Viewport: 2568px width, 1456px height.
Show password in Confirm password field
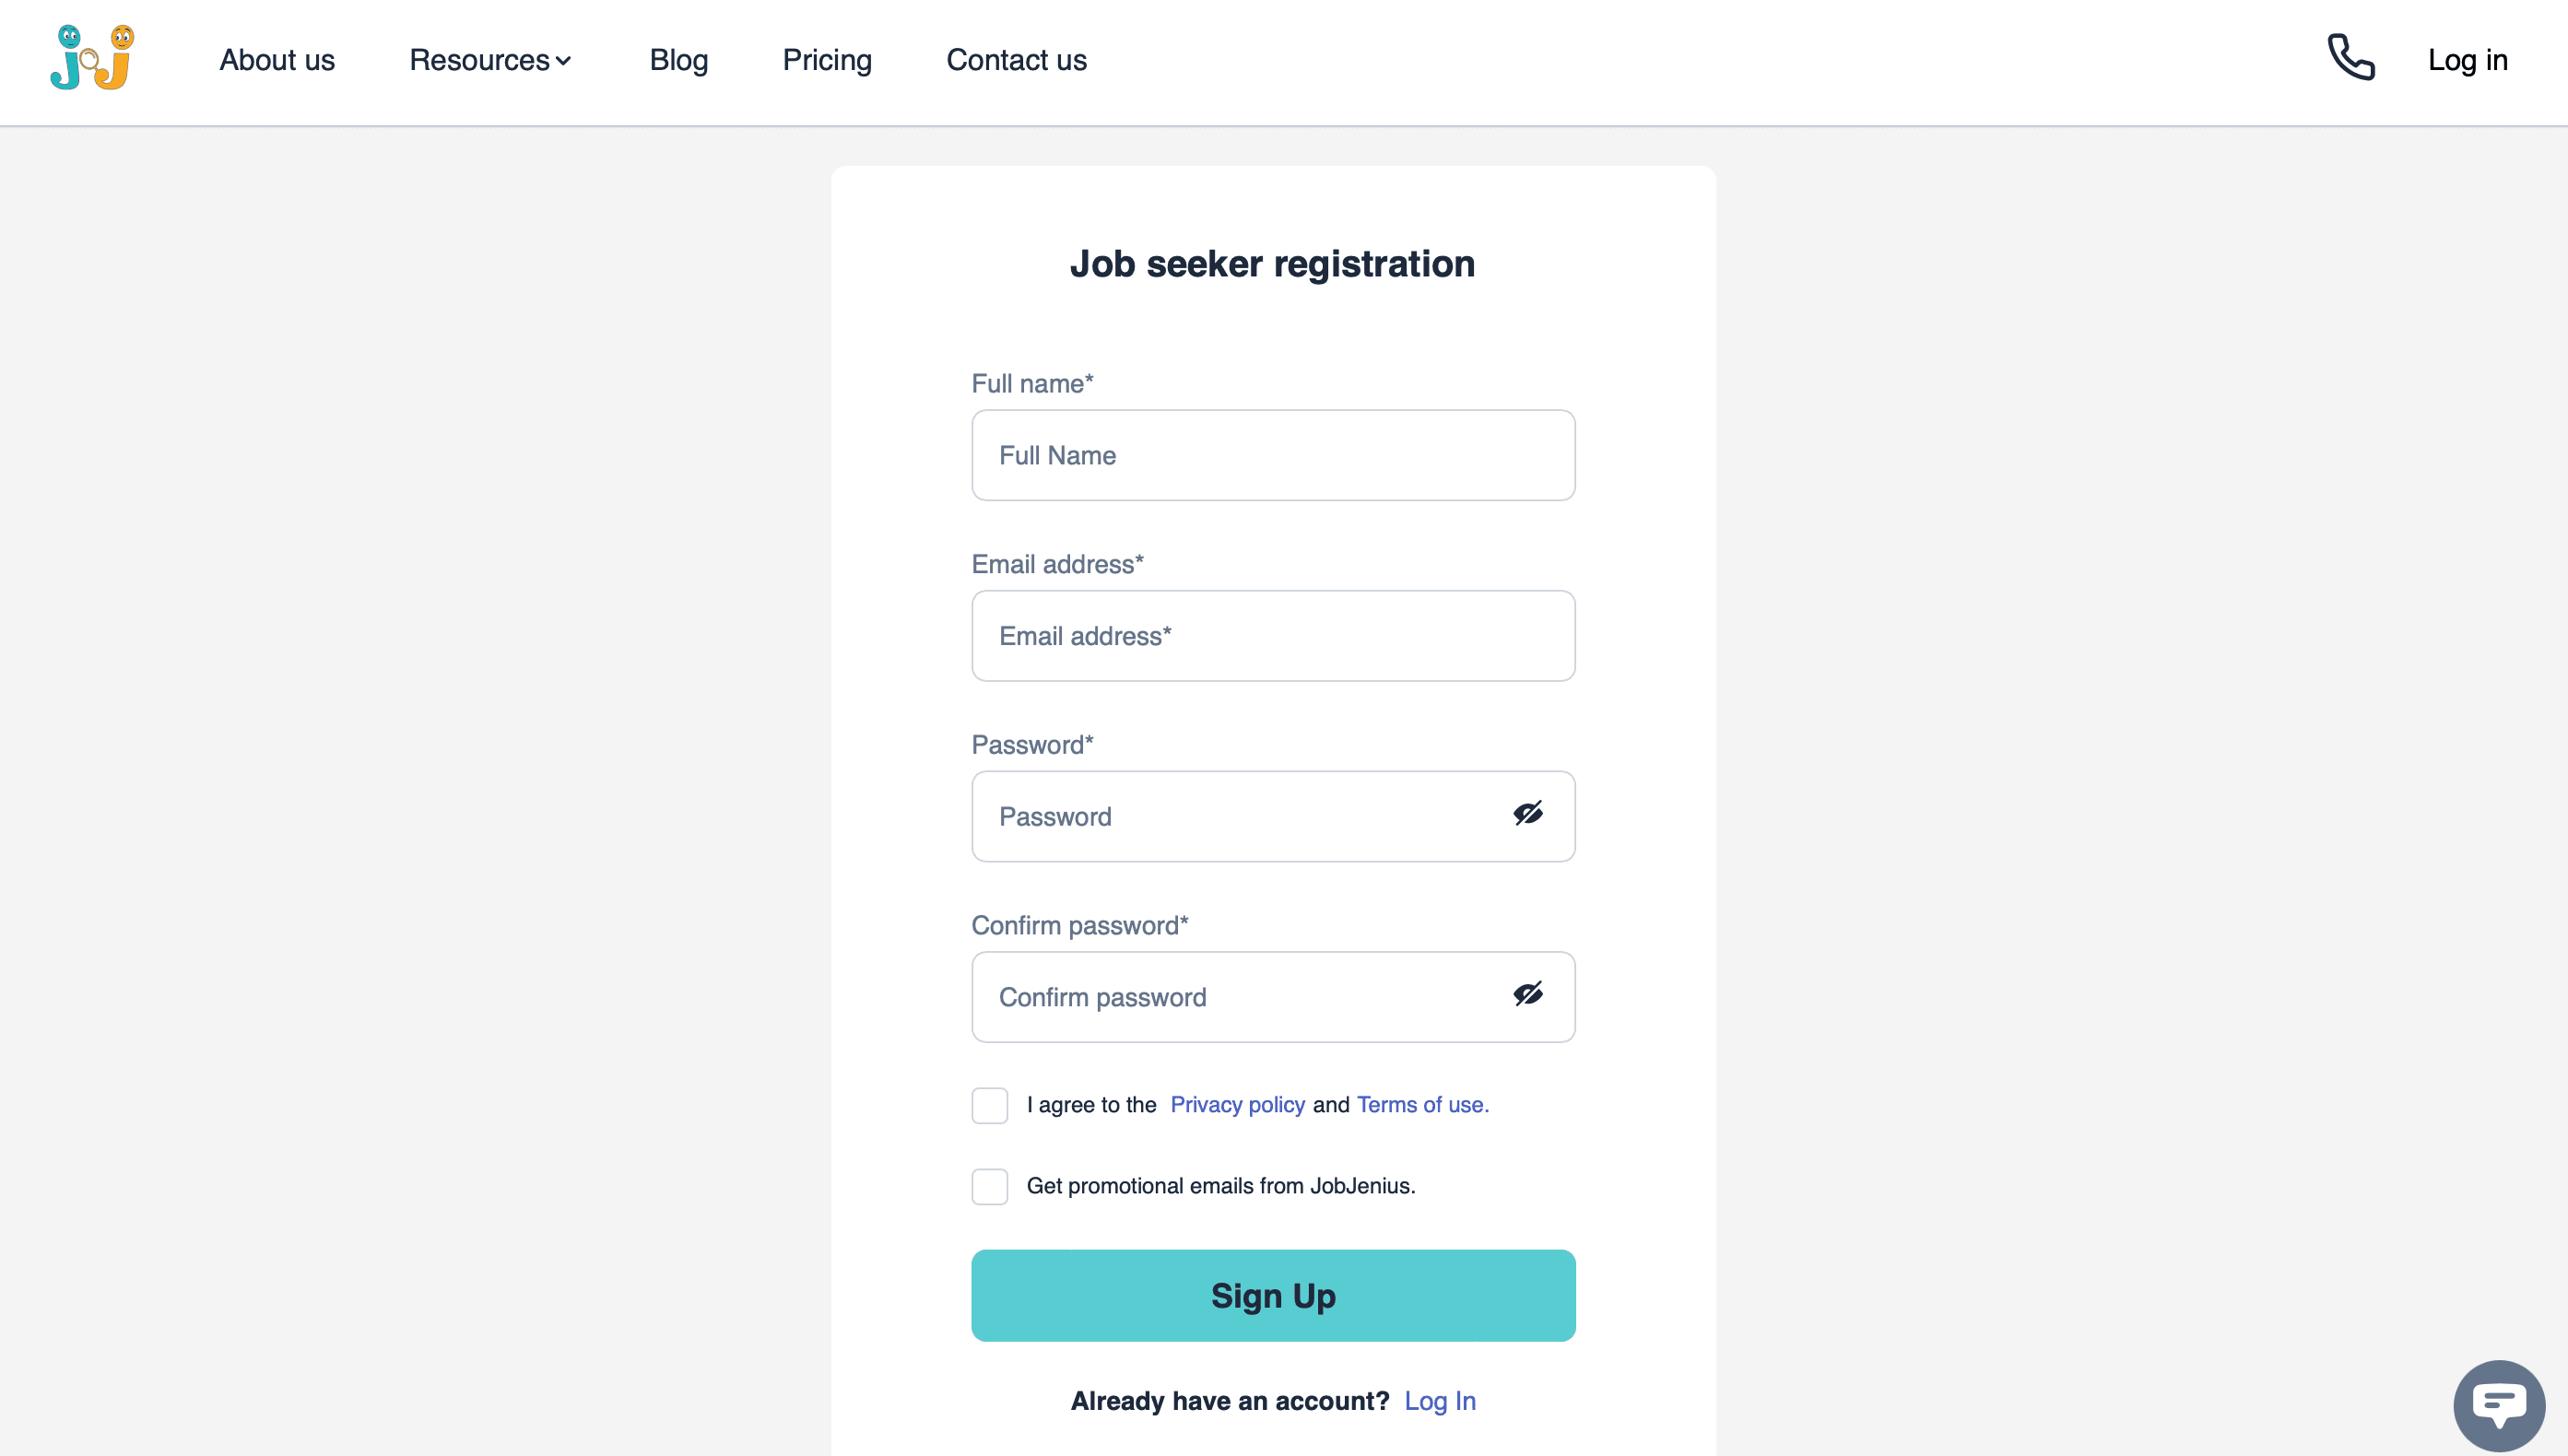(1527, 994)
